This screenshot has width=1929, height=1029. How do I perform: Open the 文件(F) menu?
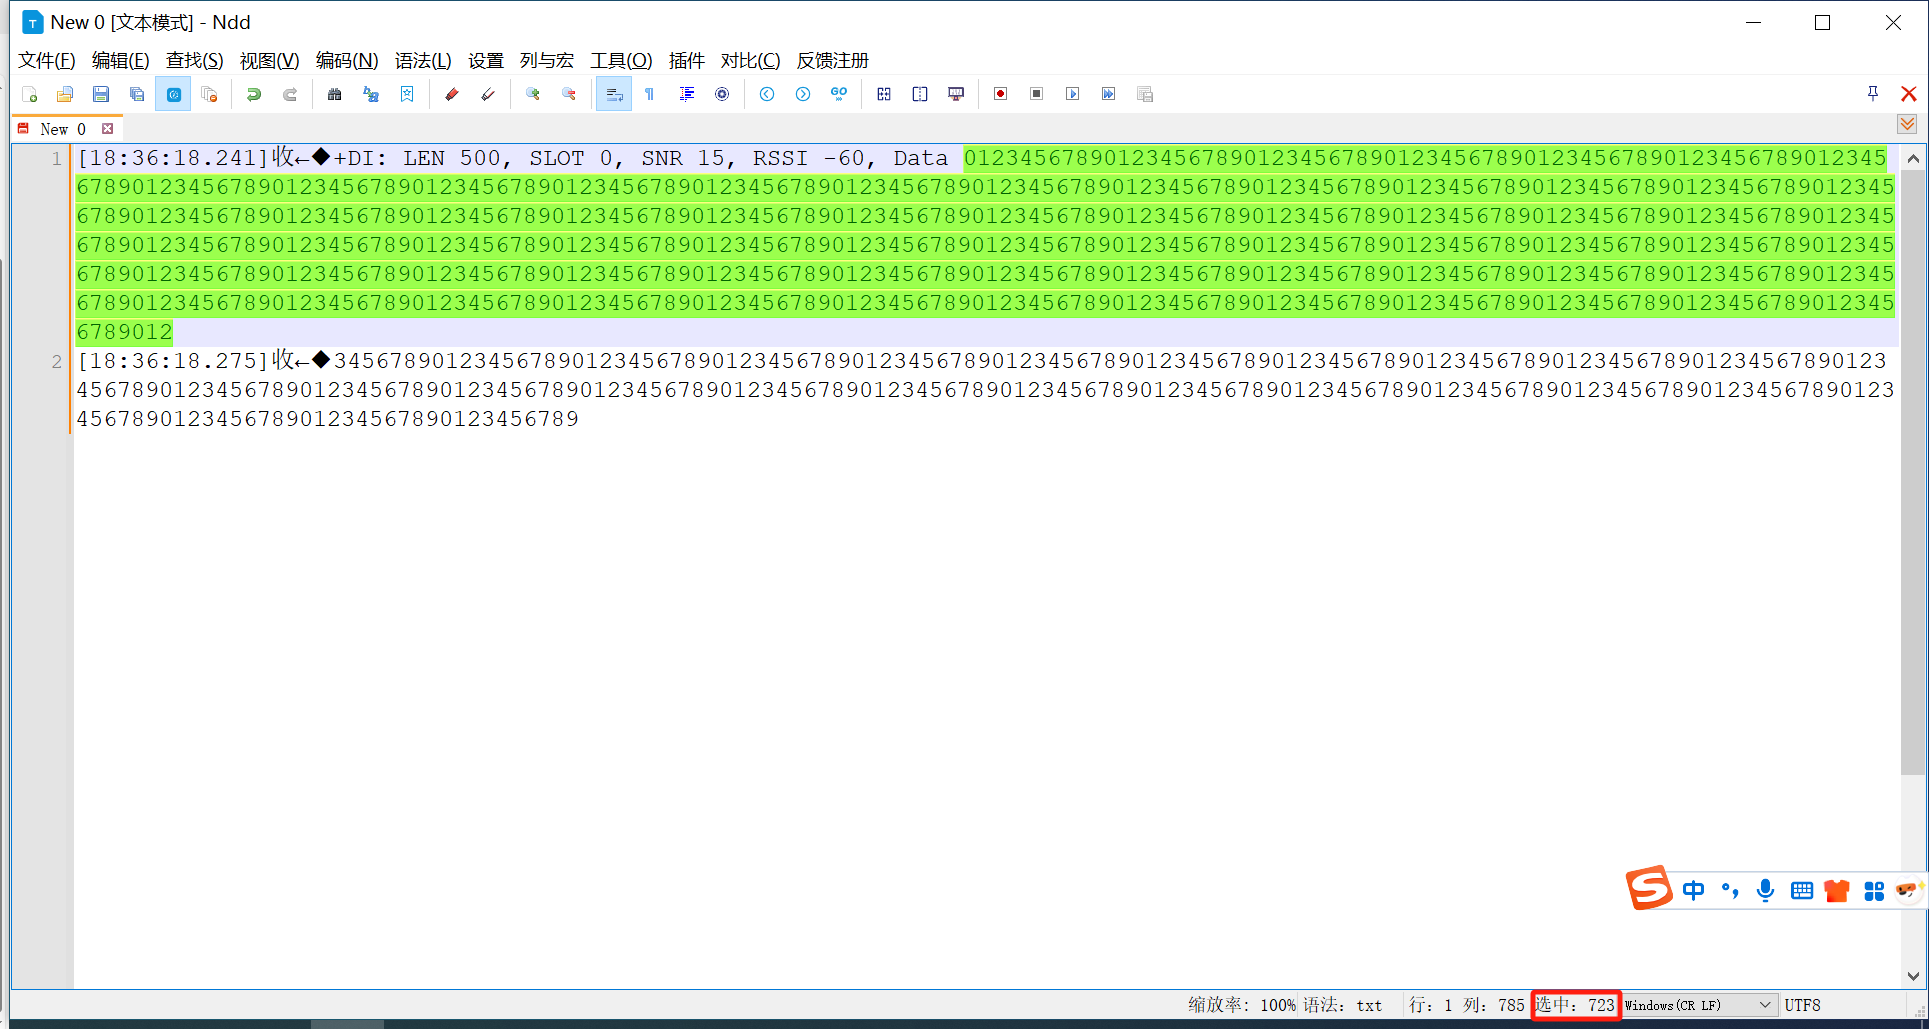tap(47, 60)
